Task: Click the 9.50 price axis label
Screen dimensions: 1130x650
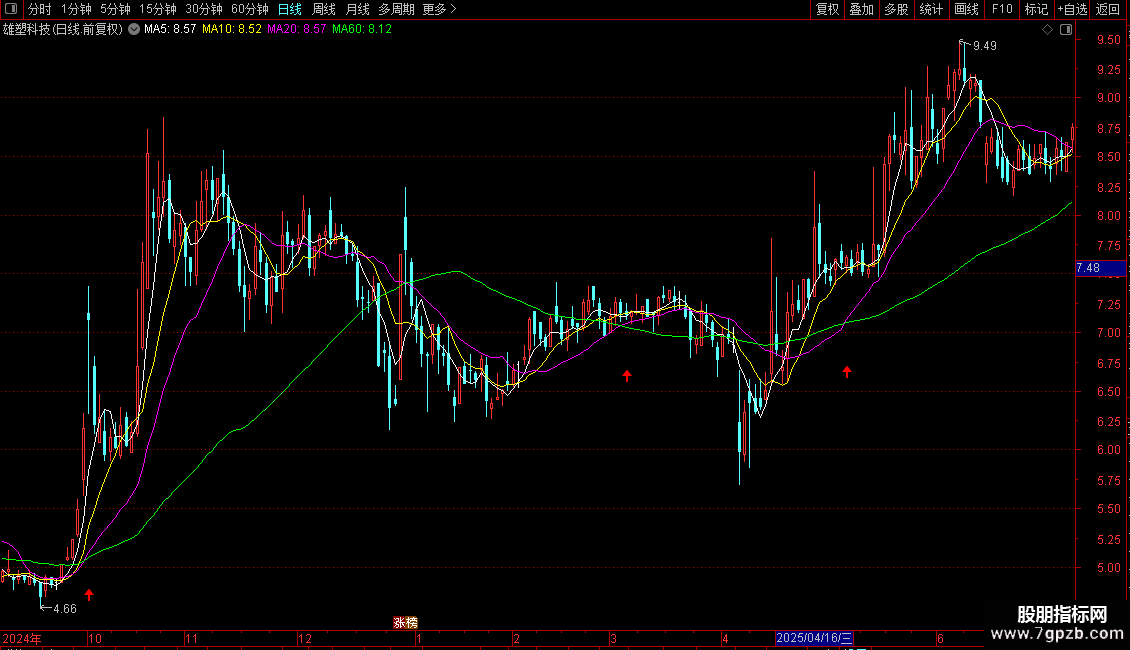Action: (x=1108, y=40)
